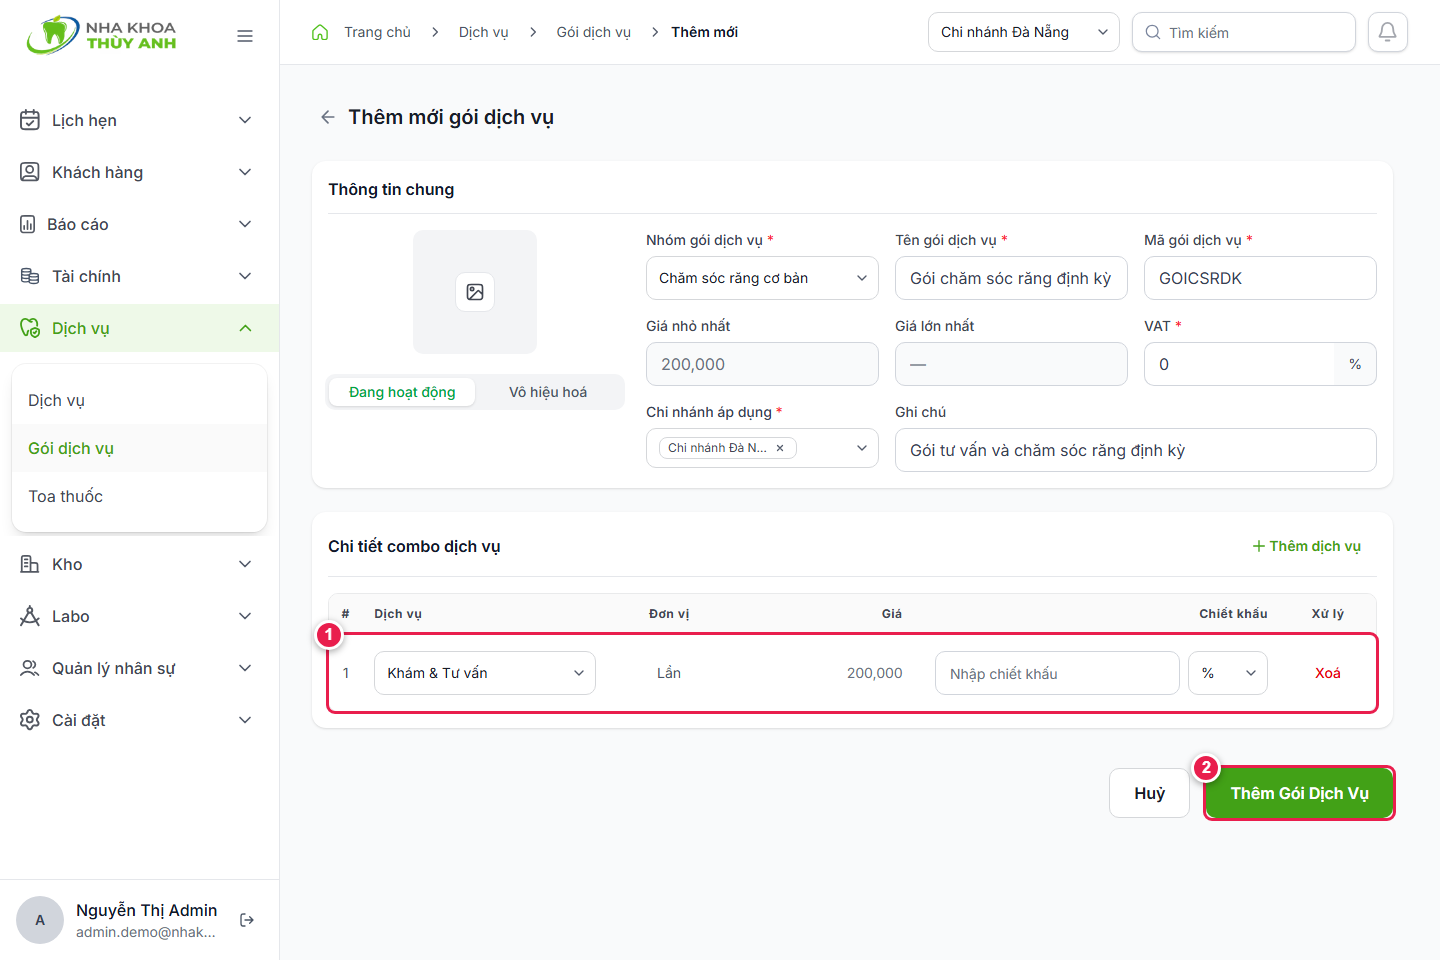Collapse the Dịch vụ sidebar section chevron
The width and height of the screenshot is (1440, 960).
[x=245, y=328]
